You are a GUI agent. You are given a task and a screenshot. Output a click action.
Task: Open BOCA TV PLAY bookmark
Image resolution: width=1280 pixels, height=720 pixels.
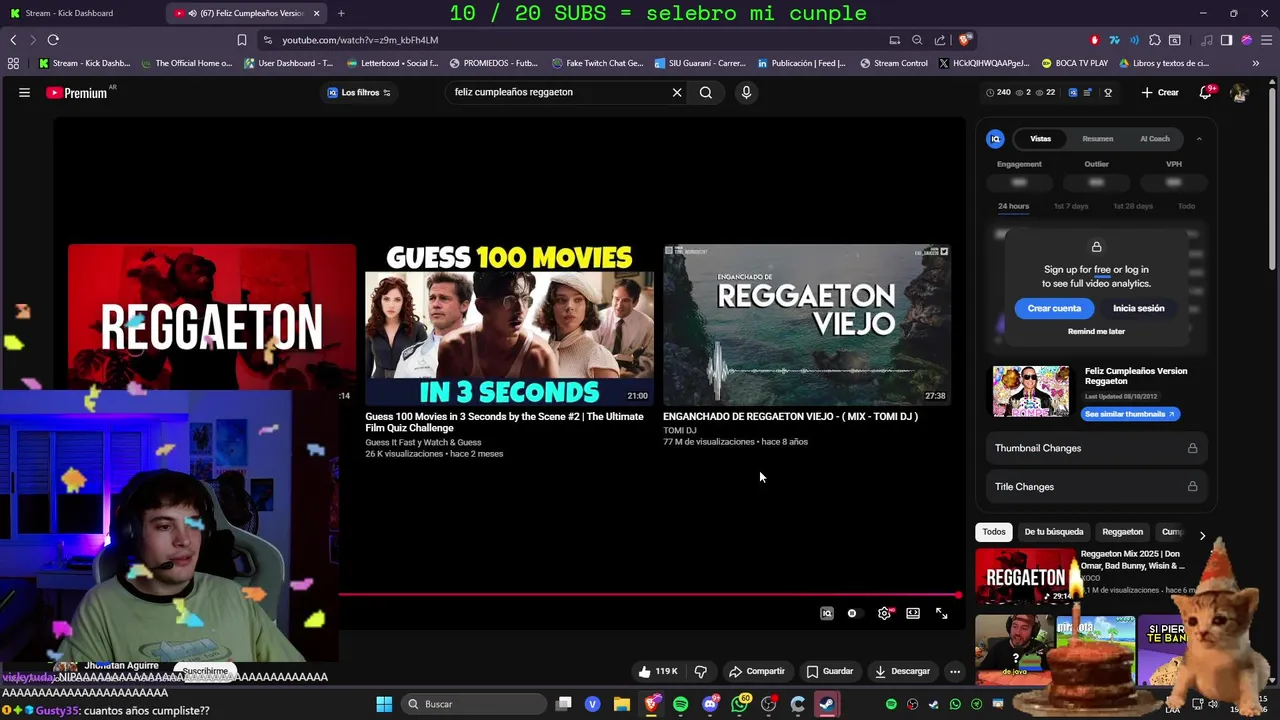(1074, 63)
